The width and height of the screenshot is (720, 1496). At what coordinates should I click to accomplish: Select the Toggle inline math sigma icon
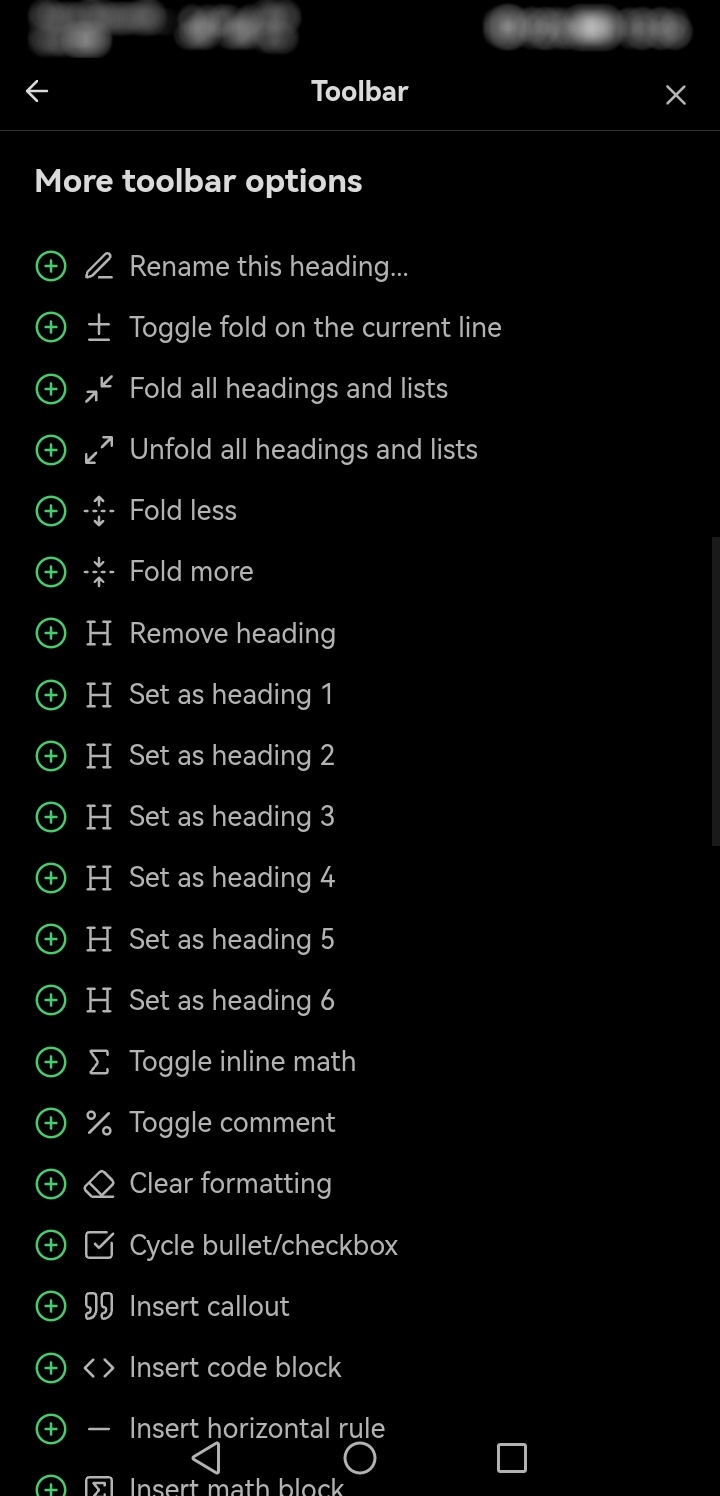98,1061
